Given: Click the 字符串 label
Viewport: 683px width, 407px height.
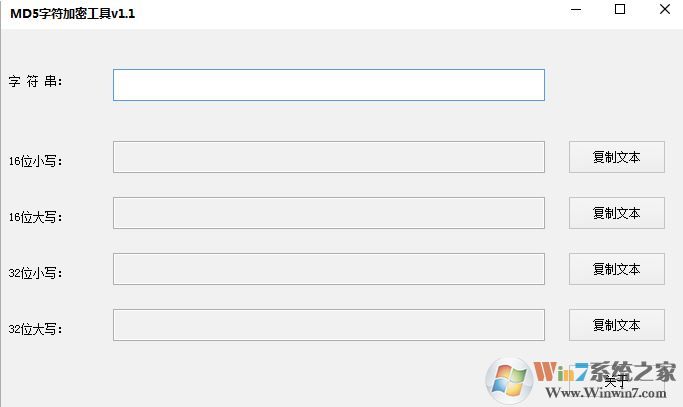Looking at the screenshot, I should [36, 82].
